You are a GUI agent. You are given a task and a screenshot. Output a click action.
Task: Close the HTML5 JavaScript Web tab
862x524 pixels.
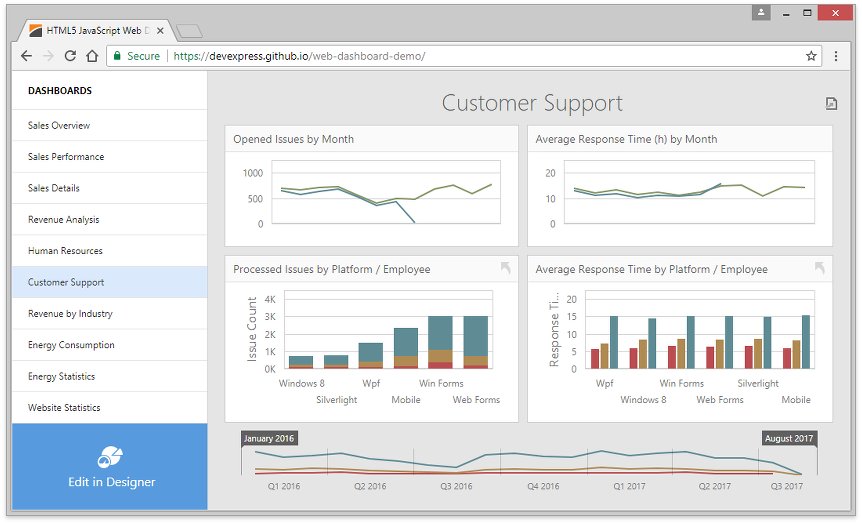[160, 31]
